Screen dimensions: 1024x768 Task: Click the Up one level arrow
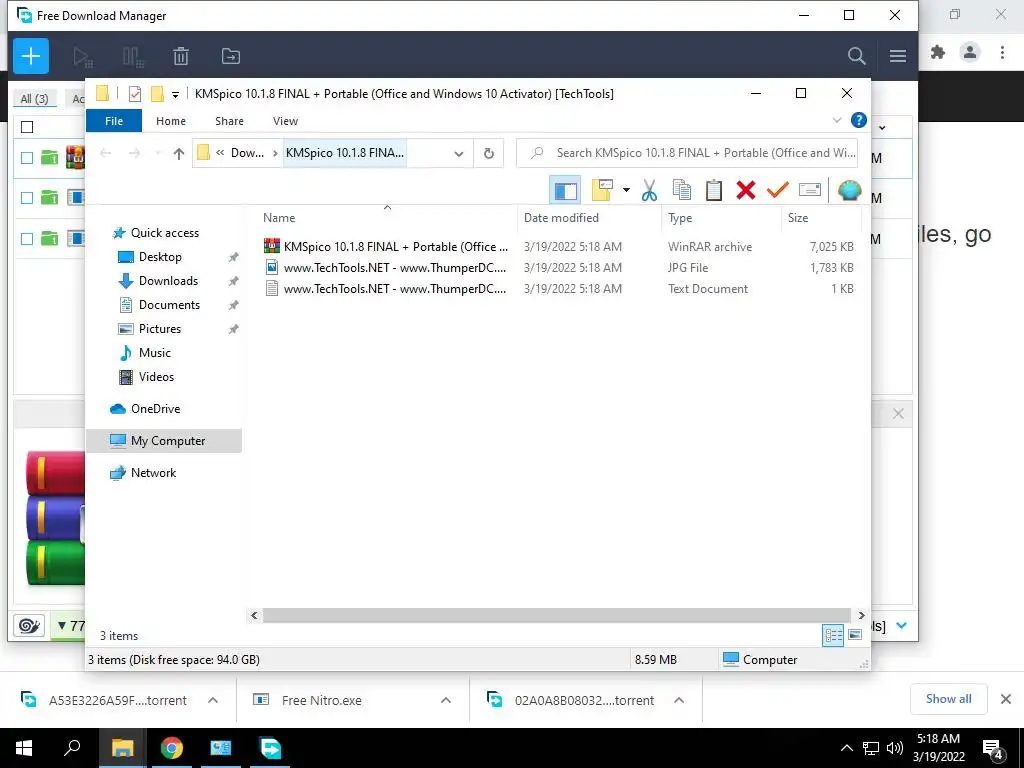tap(178, 153)
